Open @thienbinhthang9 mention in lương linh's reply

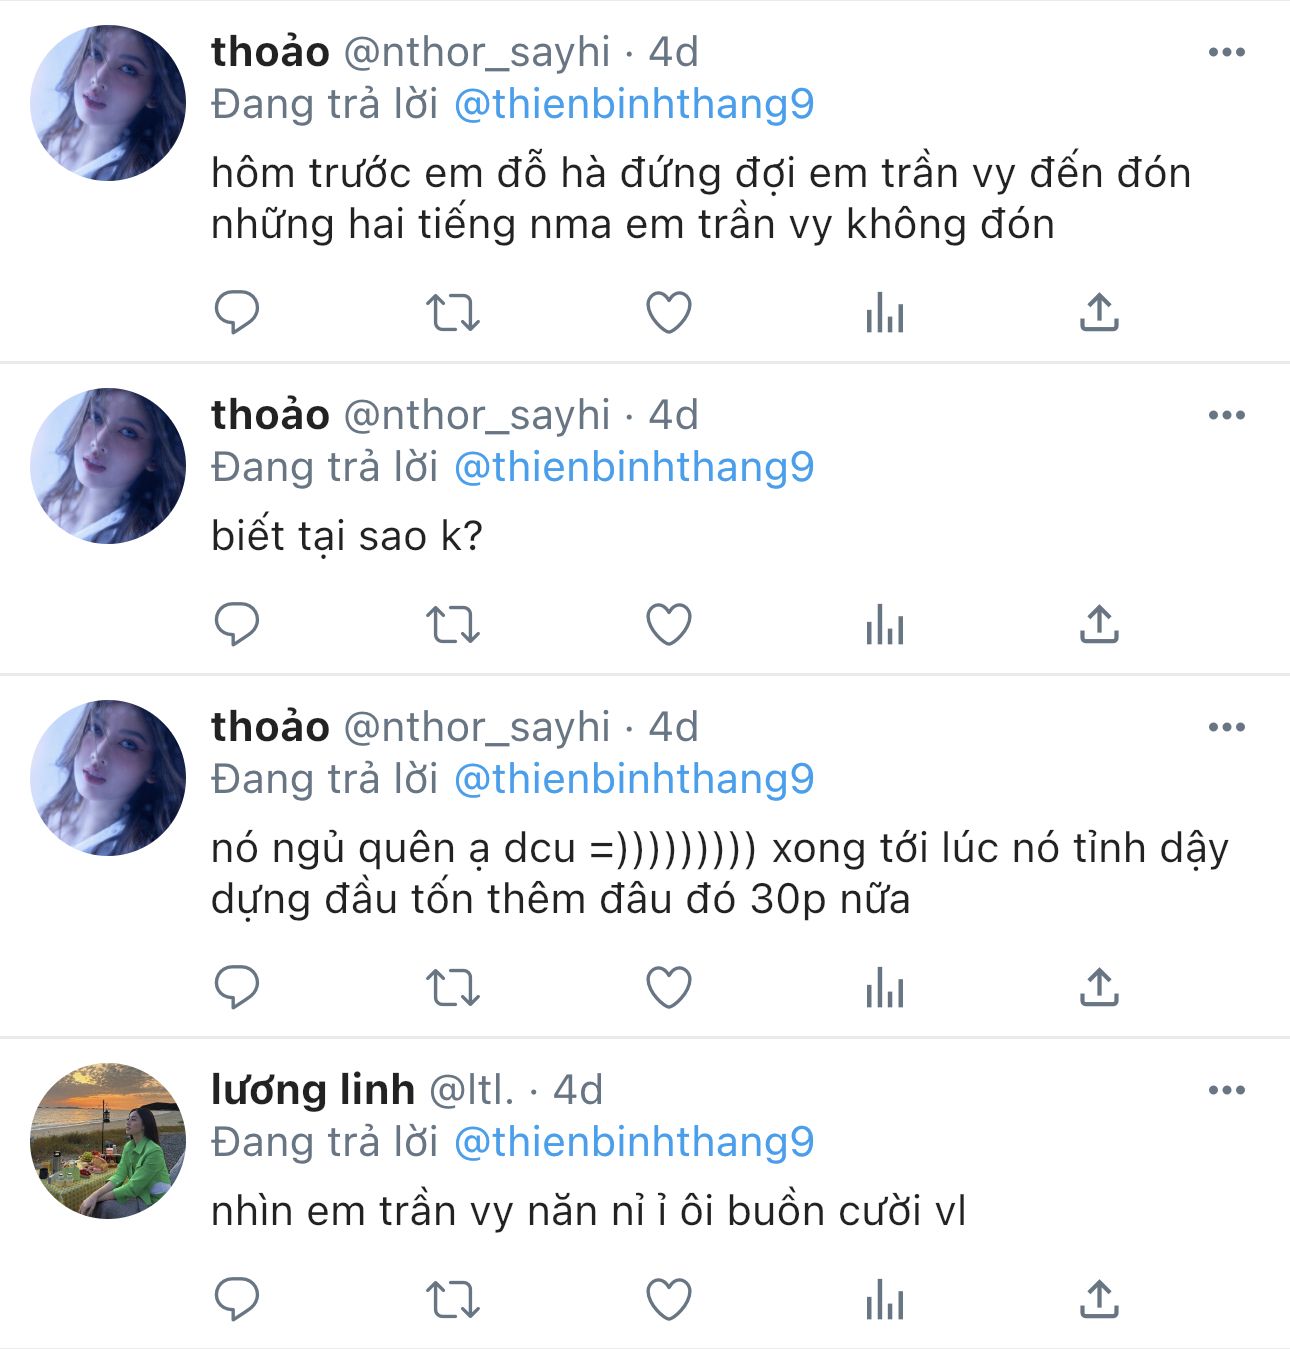point(634,1142)
